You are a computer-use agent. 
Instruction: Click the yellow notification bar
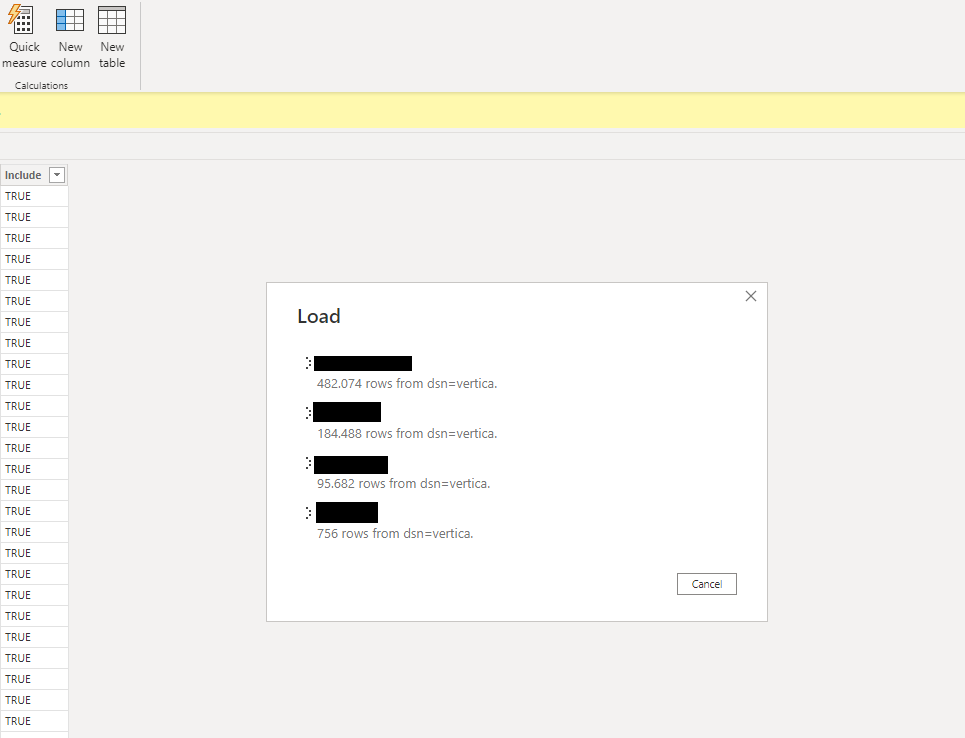tap(482, 111)
